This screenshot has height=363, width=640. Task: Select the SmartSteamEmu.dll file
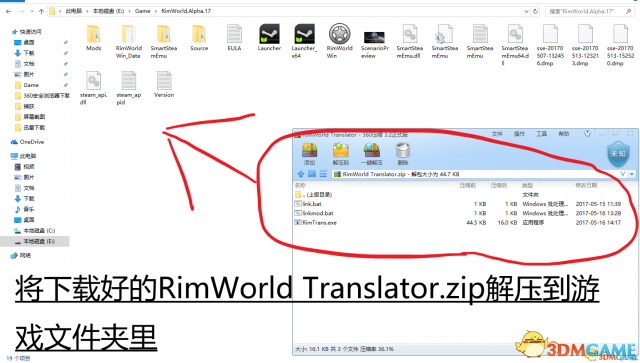[410, 41]
